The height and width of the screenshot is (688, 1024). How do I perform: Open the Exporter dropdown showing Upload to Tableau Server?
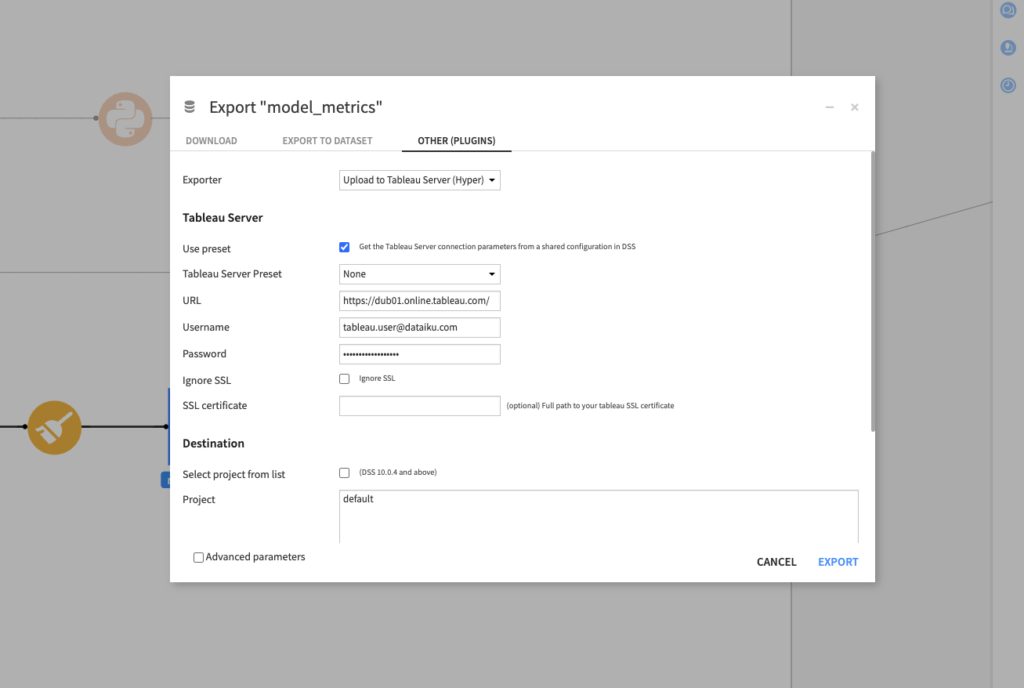click(x=419, y=180)
